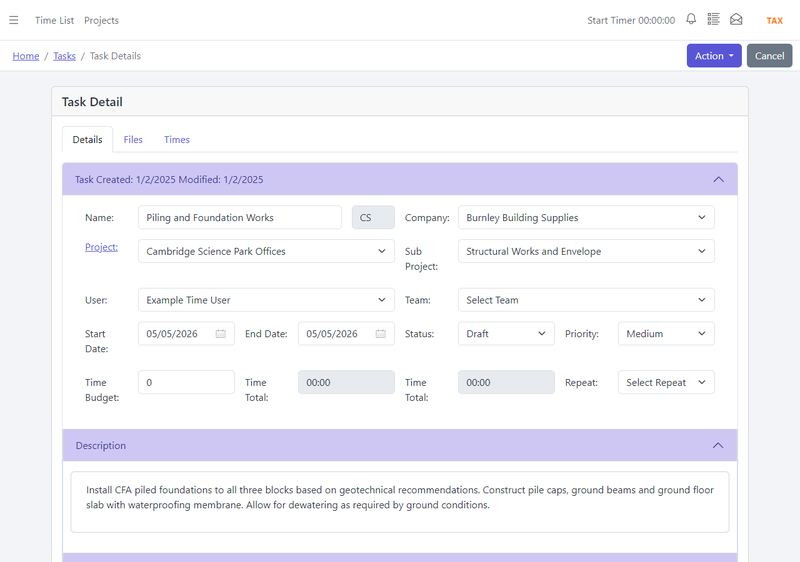Click the first Time Total field after Time Budget

click(346, 382)
